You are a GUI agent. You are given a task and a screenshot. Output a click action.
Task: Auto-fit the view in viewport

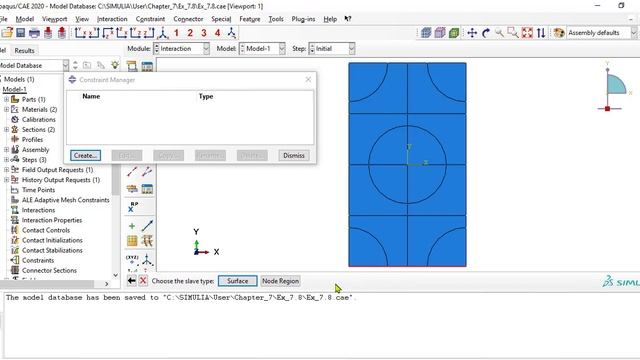point(527,33)
